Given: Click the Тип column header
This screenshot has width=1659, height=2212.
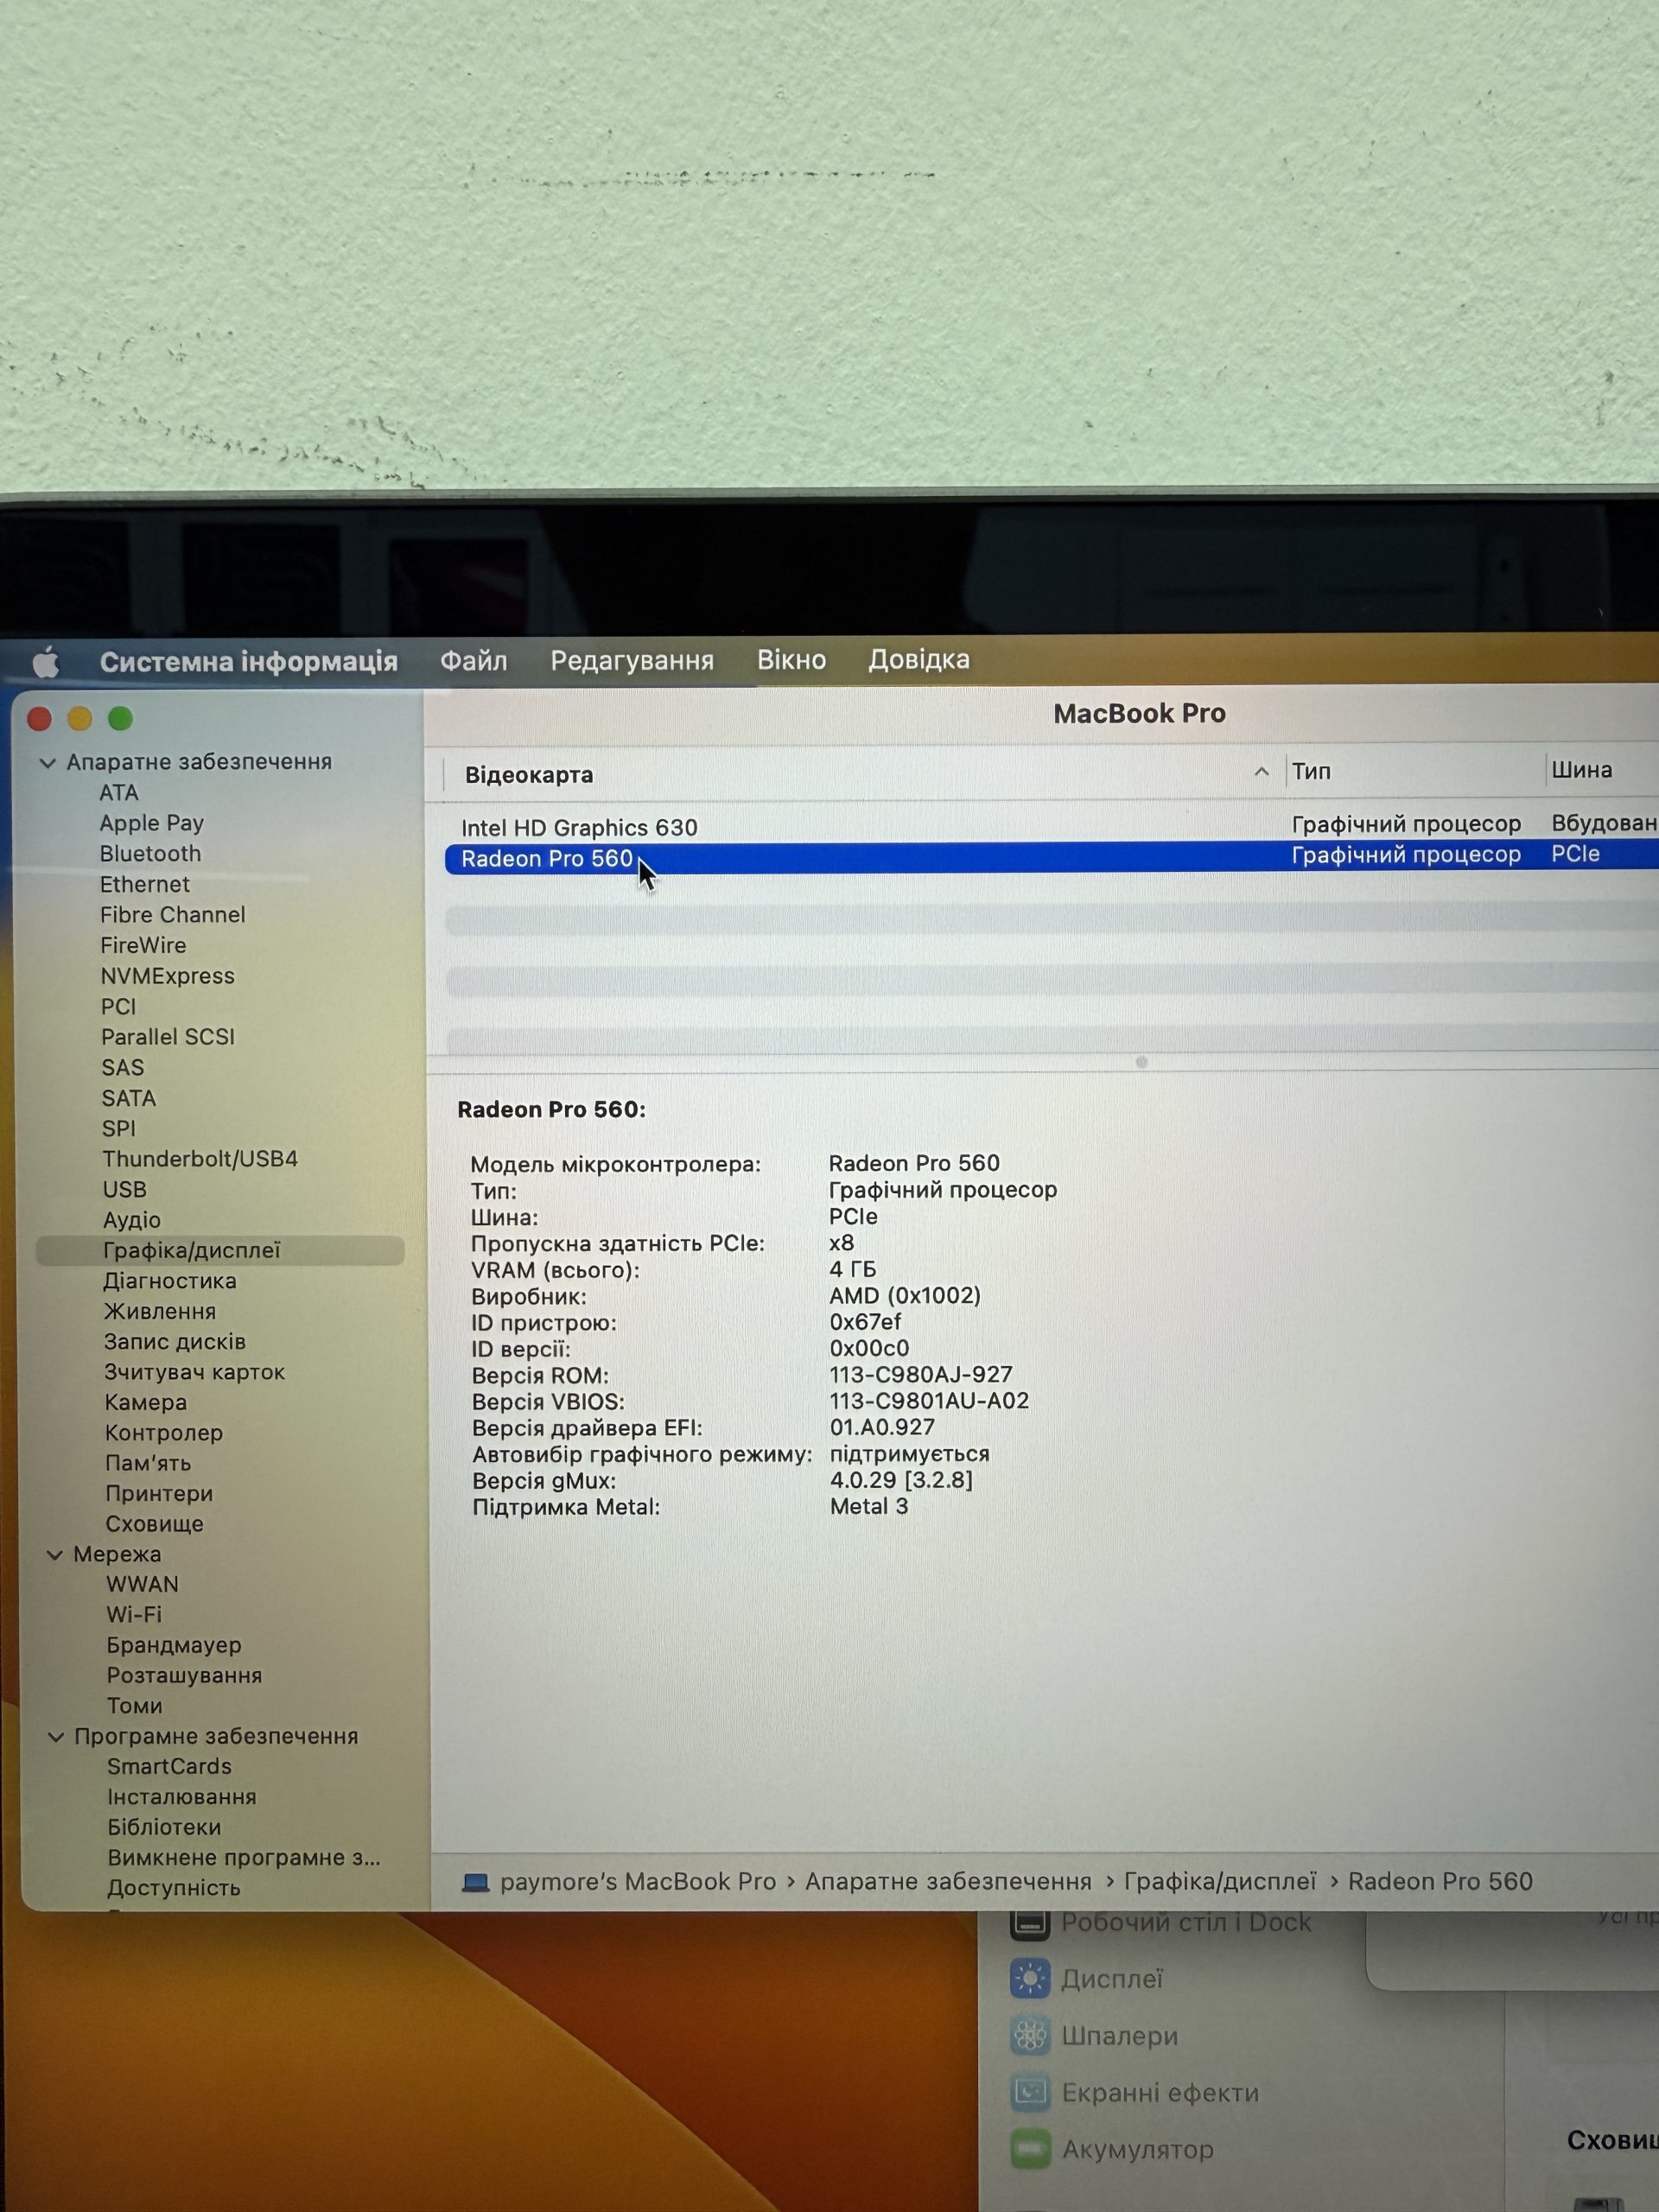Looking at the screenshot, I should [x=1311, y=771].
